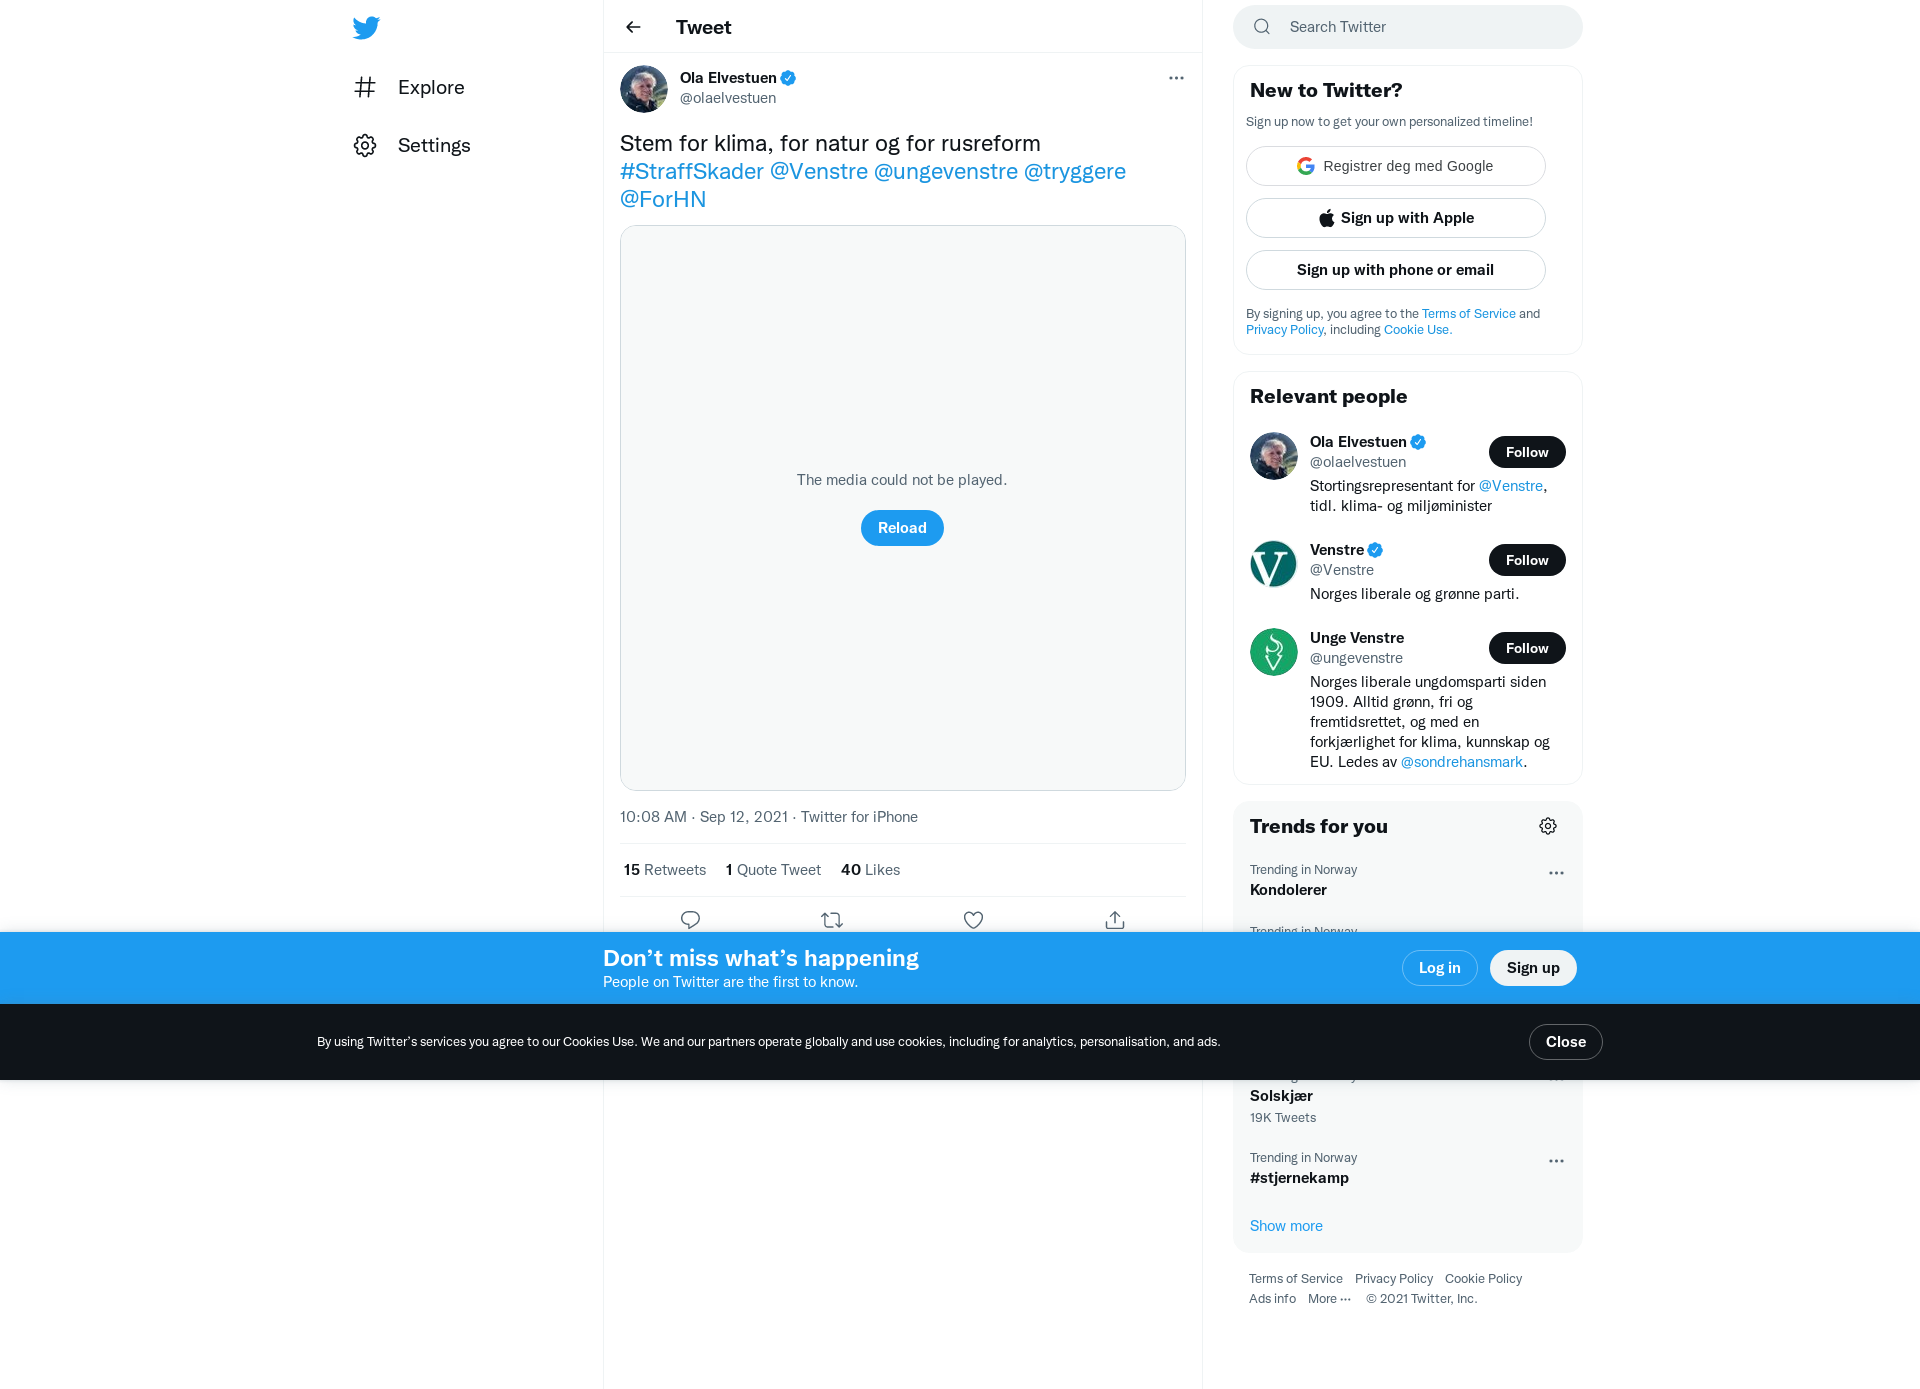Viewport: 1920px width, 1389px height.
Task: Click Ola Elvestuen's avatar in tweet
Action: click(x=644, y=89)
